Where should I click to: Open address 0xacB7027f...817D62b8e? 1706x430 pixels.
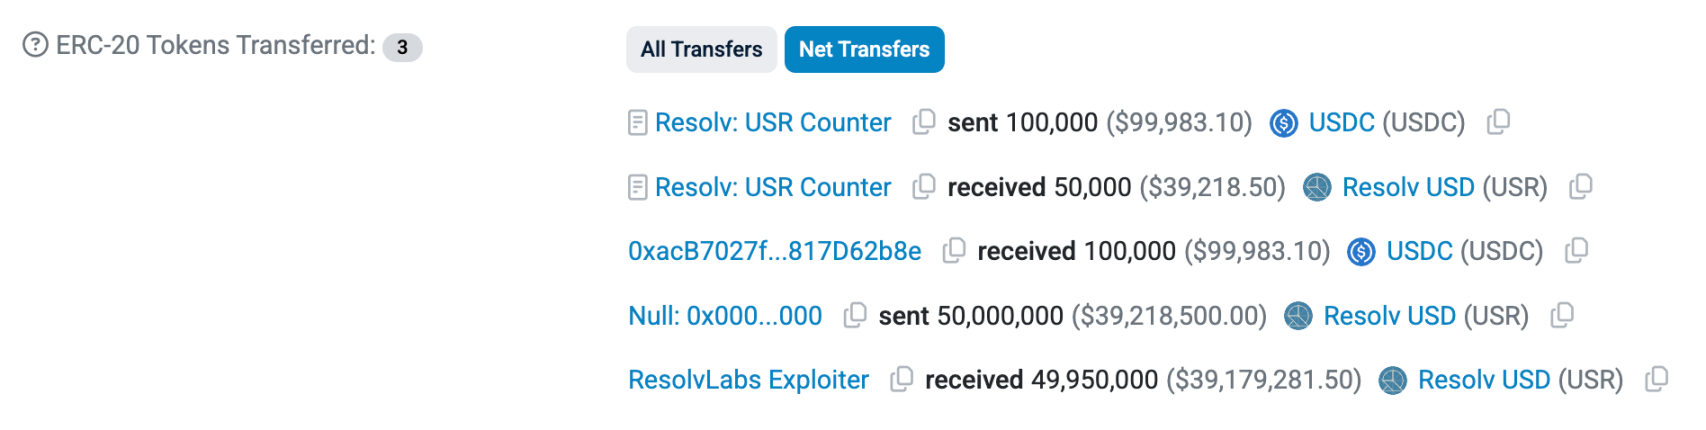[x=774, y=251]
